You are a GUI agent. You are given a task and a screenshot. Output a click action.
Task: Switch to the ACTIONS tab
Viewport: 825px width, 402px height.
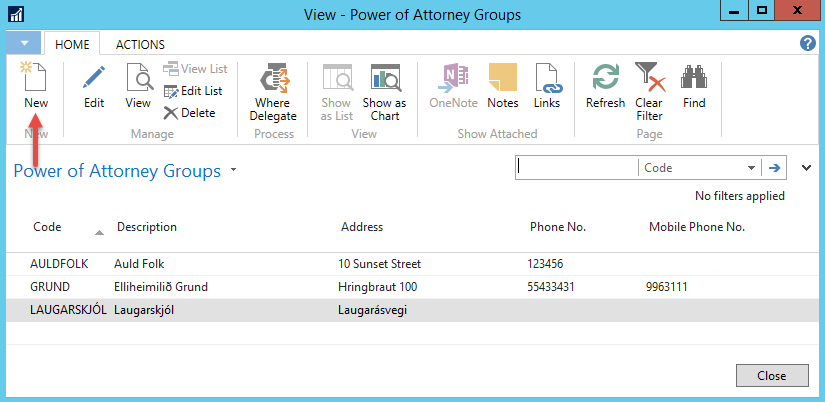(140, 45)
